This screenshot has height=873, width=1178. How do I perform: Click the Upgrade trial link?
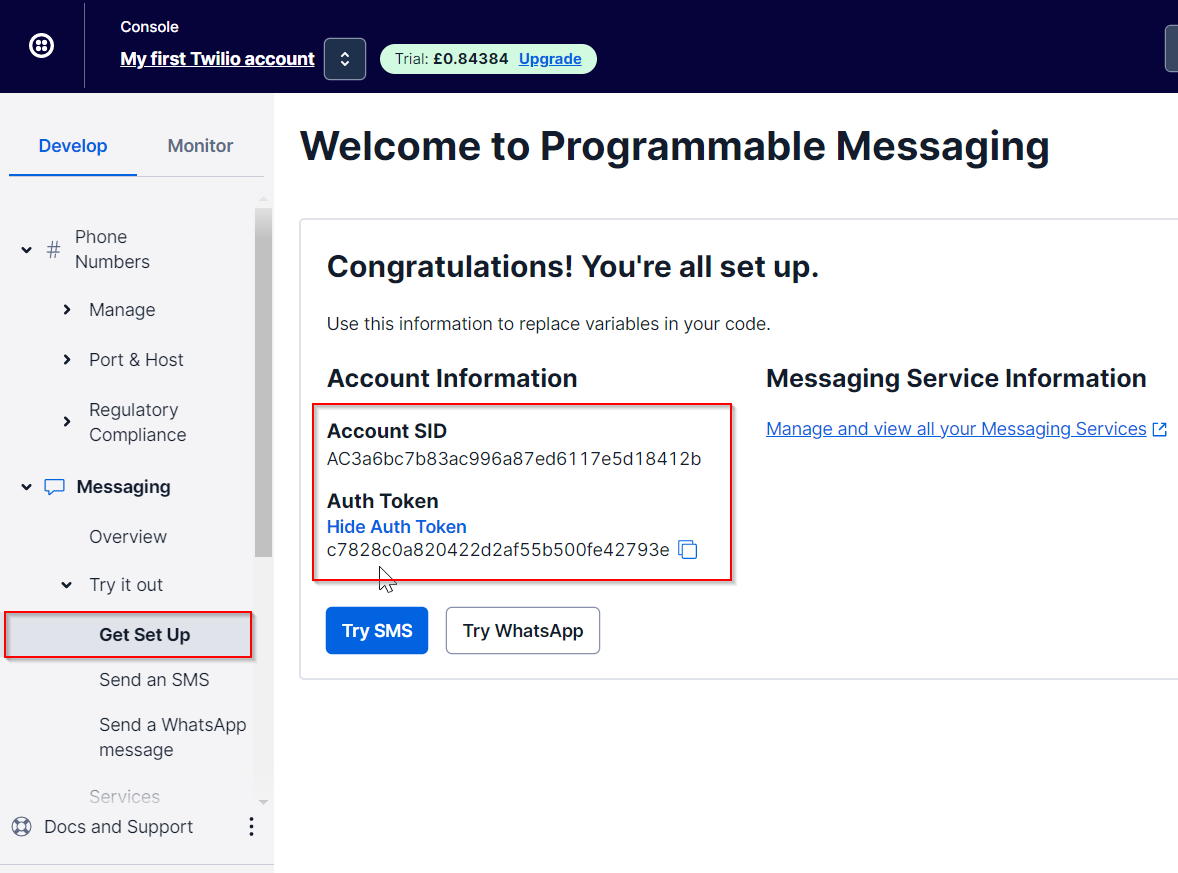click(550, 59)
